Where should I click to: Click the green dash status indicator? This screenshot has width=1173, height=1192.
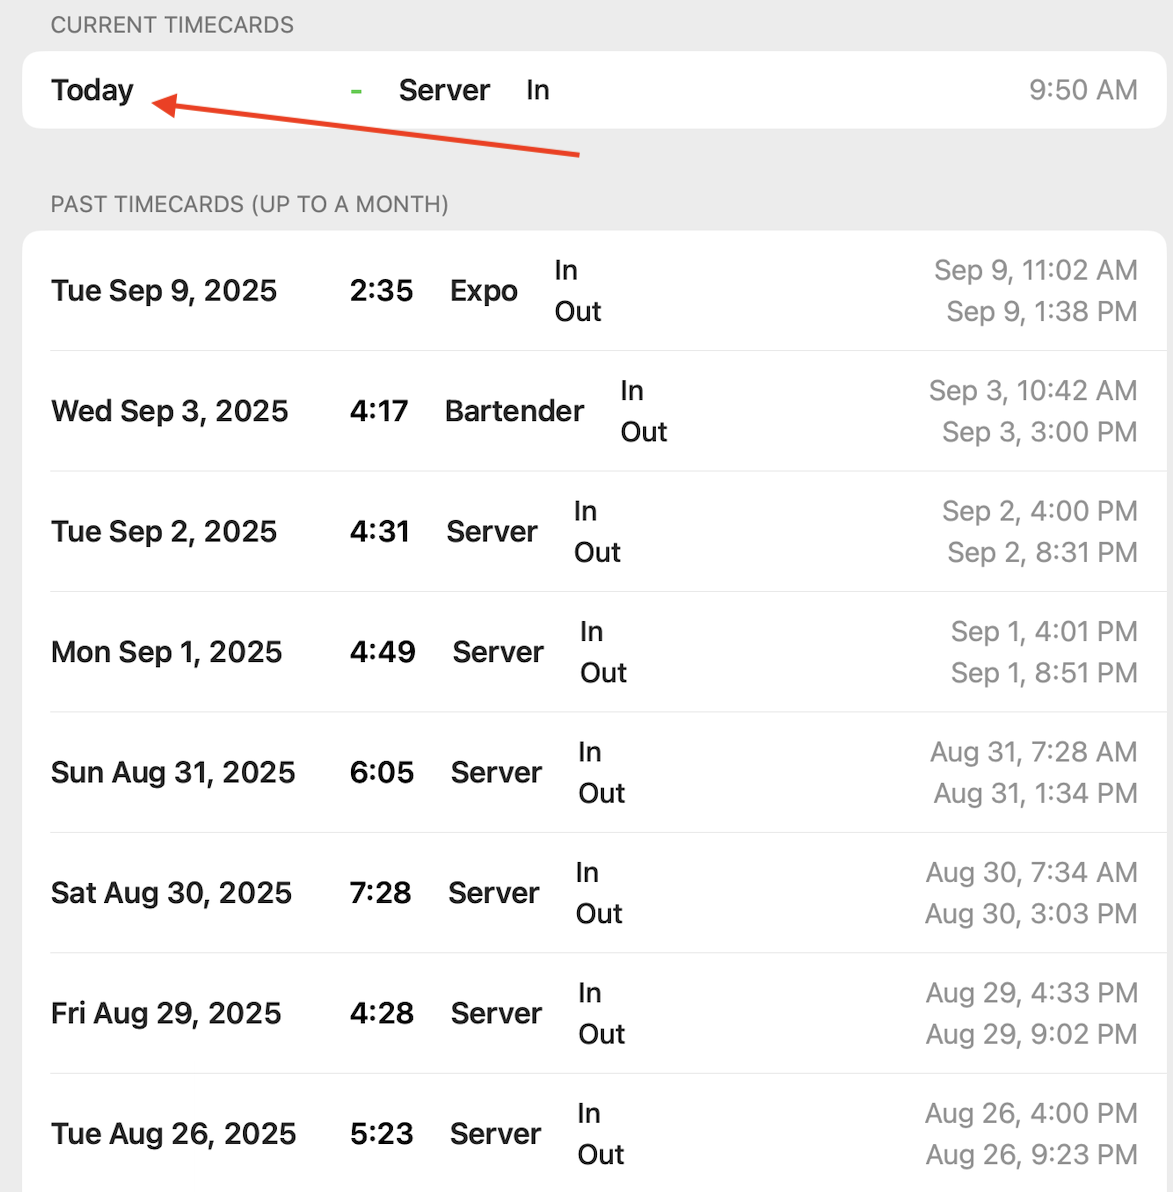click(356, 91)
